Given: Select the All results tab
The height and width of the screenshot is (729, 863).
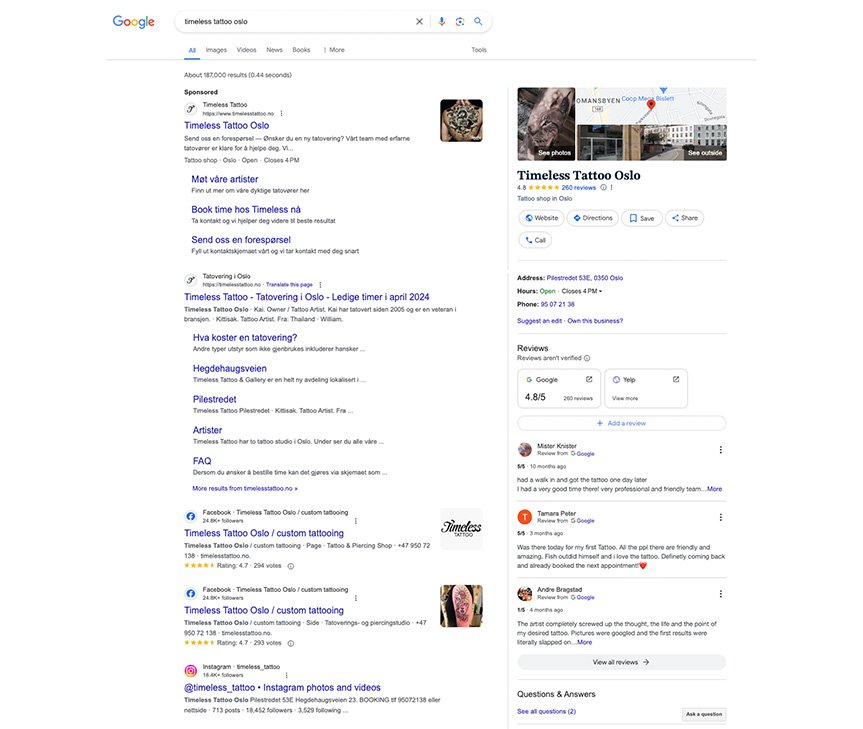Looking at the screenshot, I should click(192, 50).
